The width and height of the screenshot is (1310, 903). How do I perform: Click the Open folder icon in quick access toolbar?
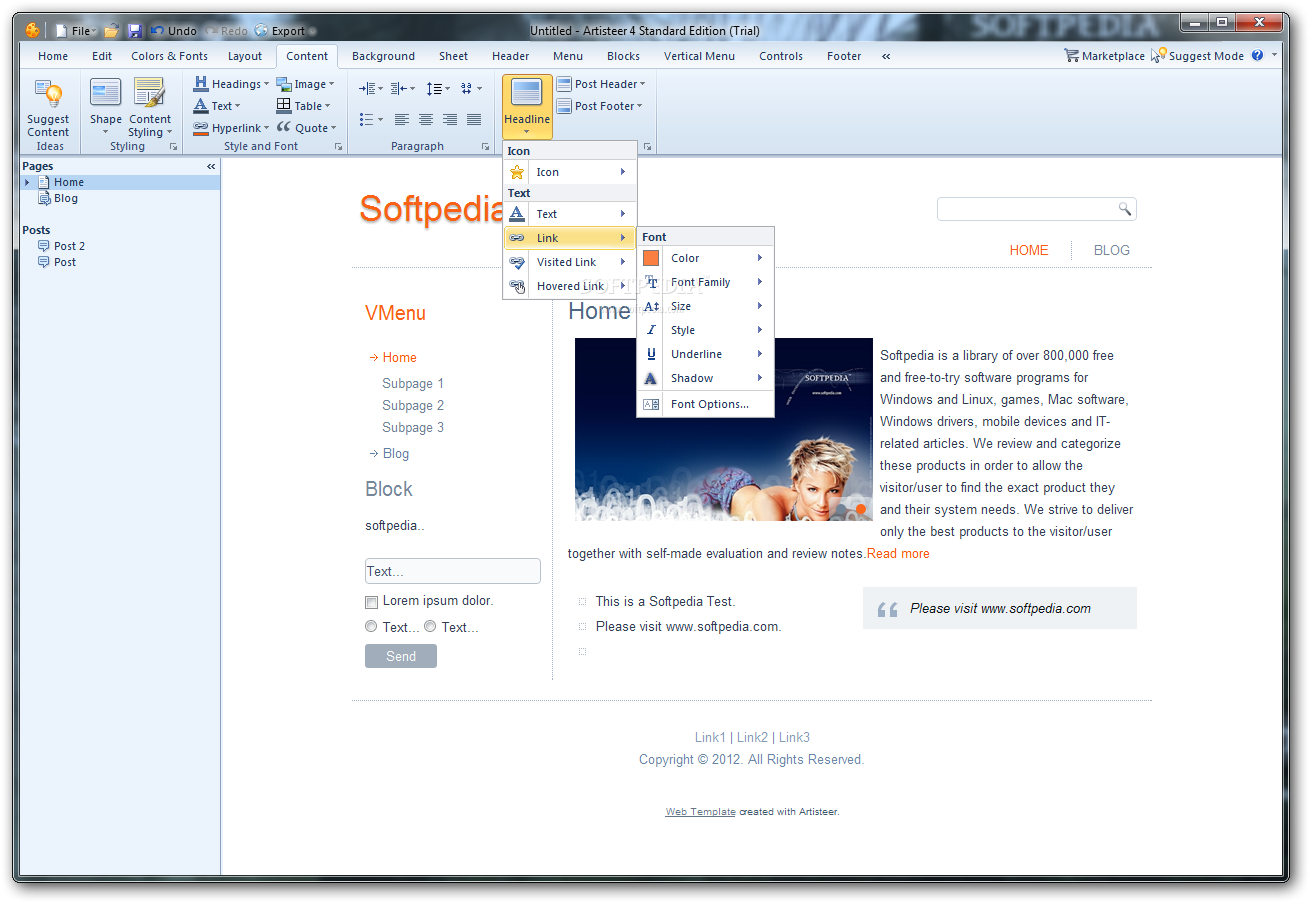point(112,31)
